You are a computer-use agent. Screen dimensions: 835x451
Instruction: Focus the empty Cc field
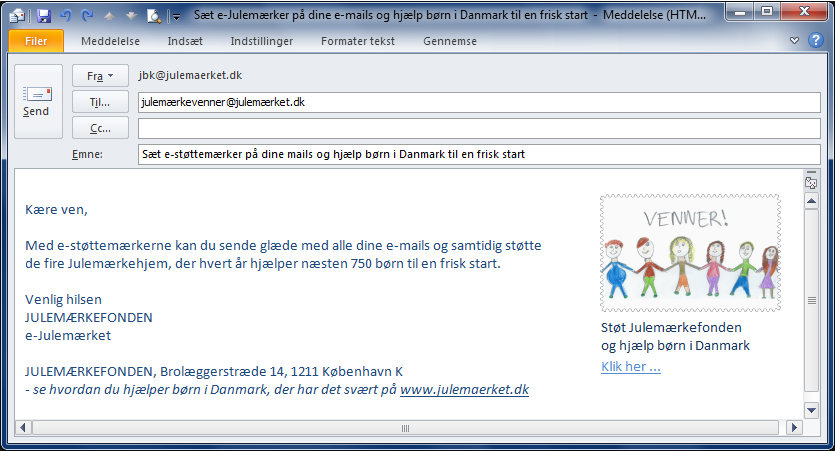479,128
